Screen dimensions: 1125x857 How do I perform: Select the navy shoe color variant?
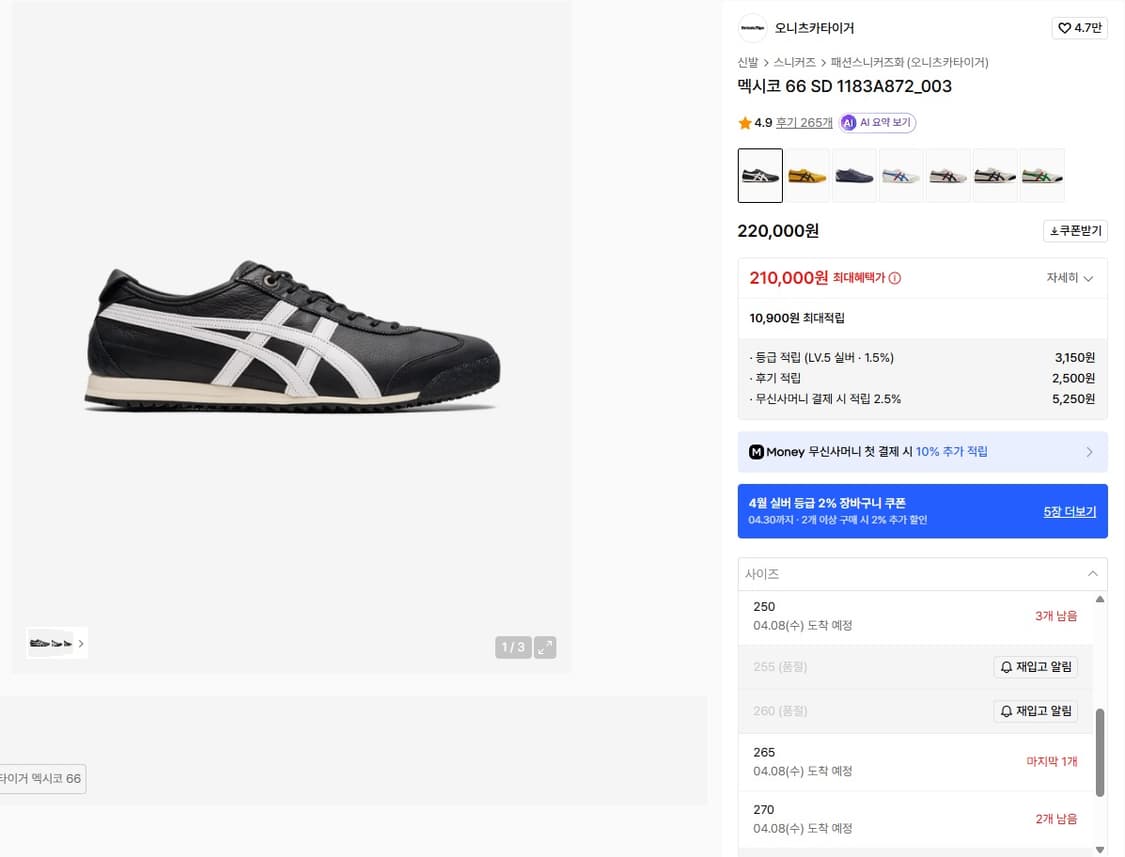pos(854,176)
